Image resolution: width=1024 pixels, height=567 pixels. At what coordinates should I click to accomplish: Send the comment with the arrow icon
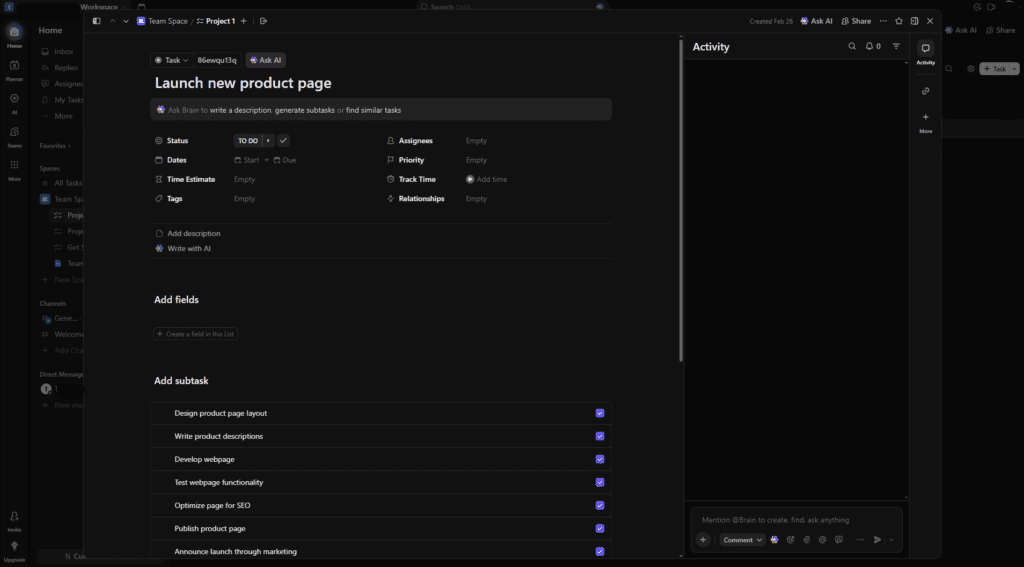pos(878,540)
